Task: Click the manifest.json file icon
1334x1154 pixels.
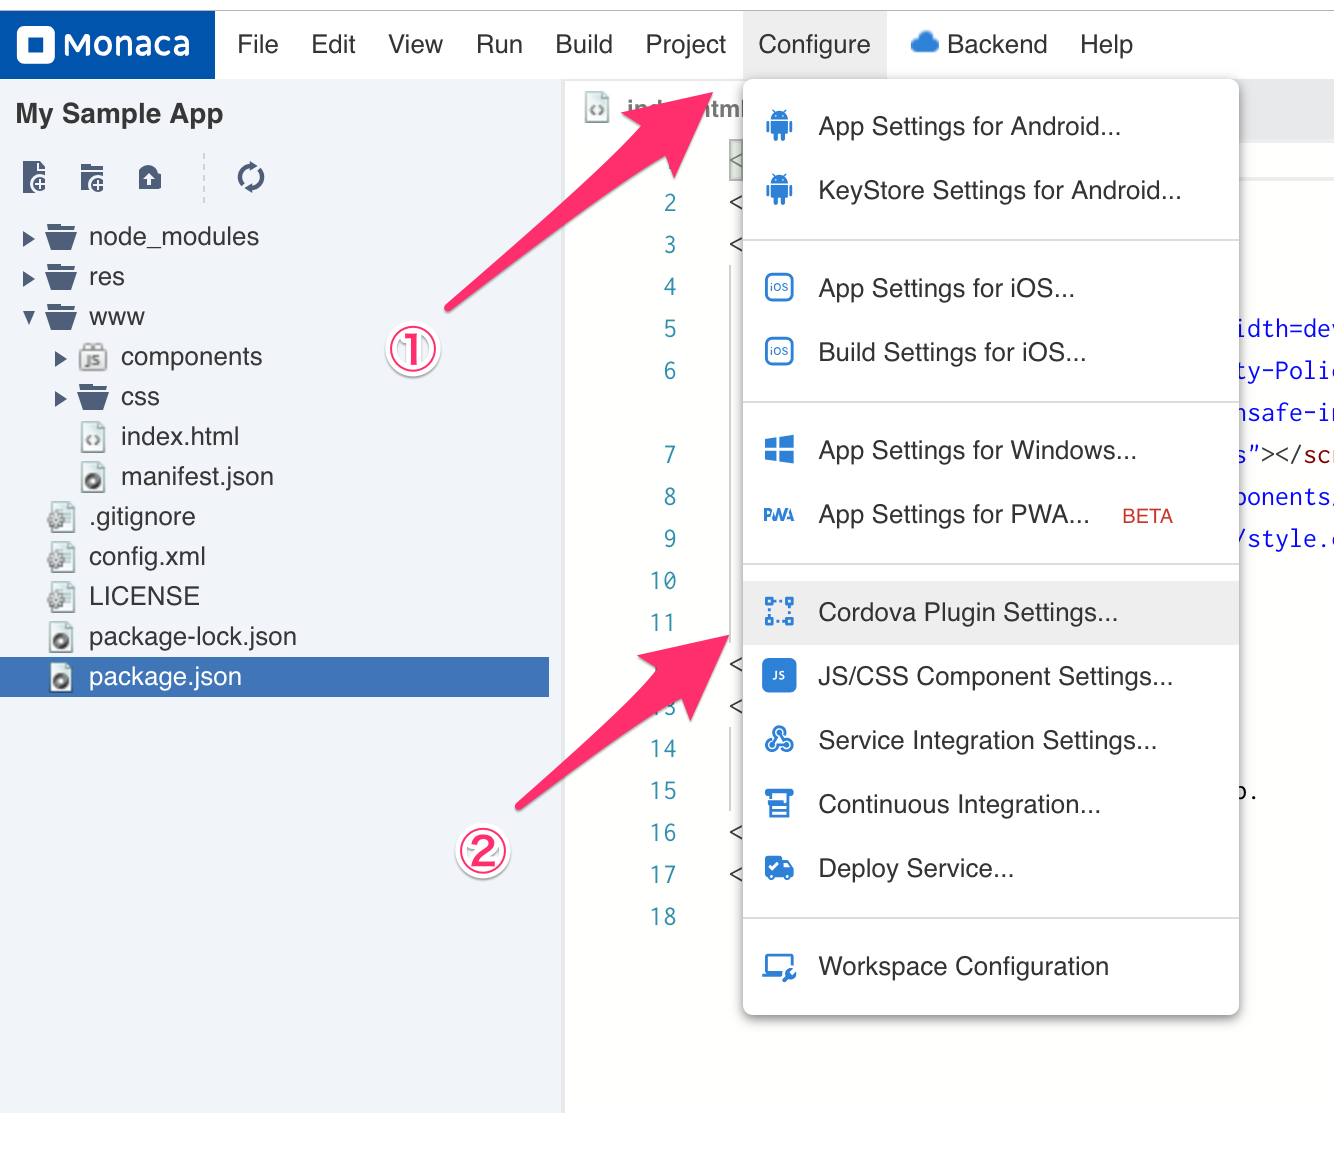Action: tap(93, 477)
